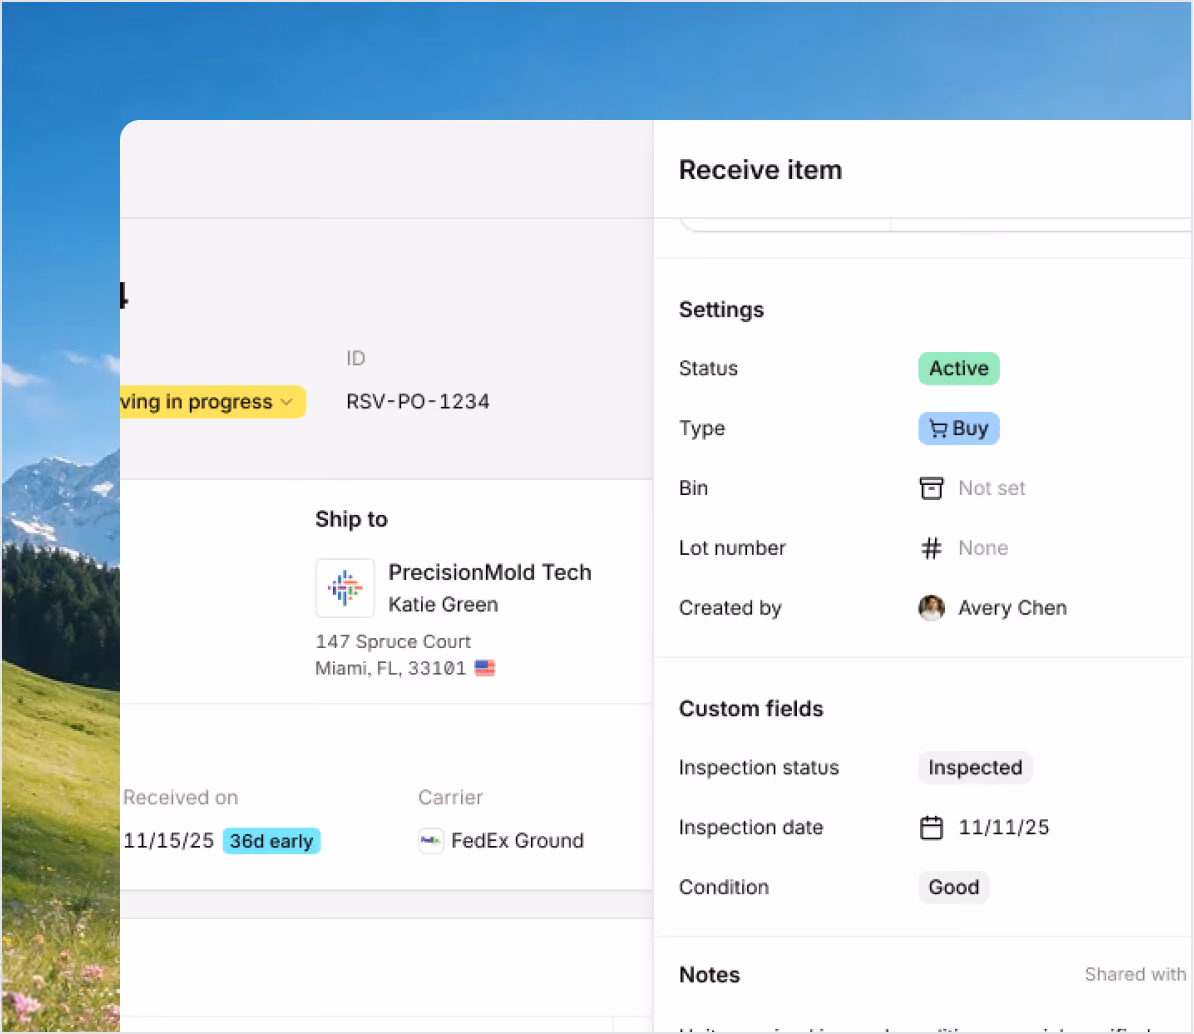Screen dimensions: 1194x1034
Task: Click the Notes section heading
Action: point(709,975)
